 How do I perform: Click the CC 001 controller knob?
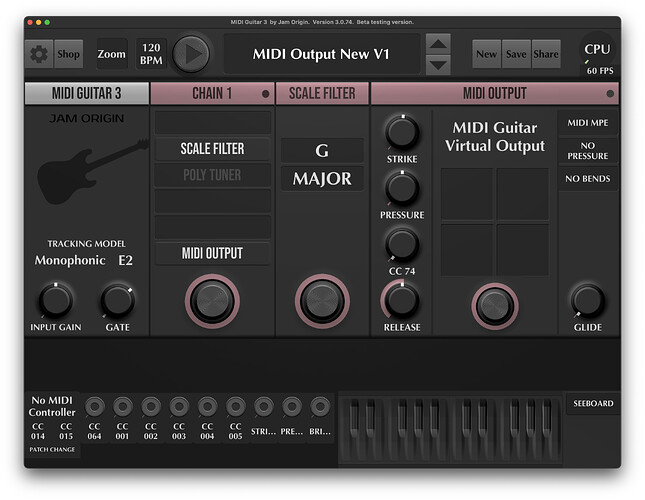coord(123,407)
